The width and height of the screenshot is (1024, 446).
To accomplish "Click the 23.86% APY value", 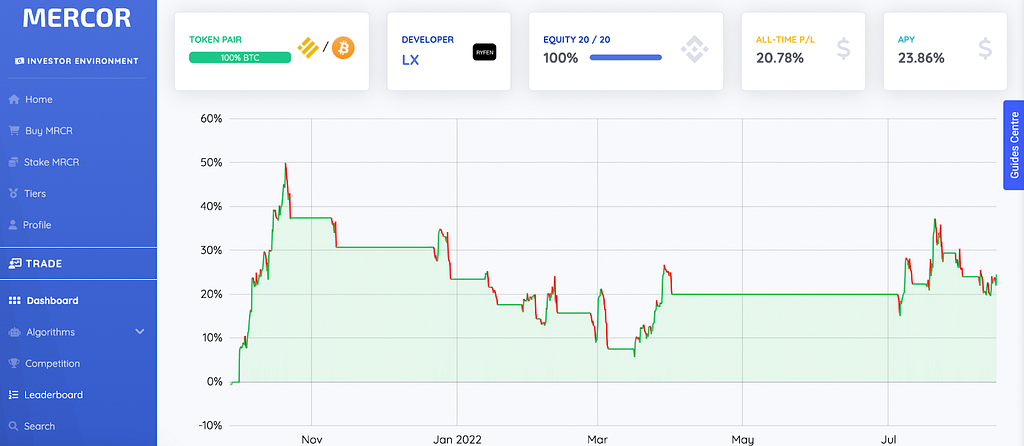I will click(x=921, y=58).
